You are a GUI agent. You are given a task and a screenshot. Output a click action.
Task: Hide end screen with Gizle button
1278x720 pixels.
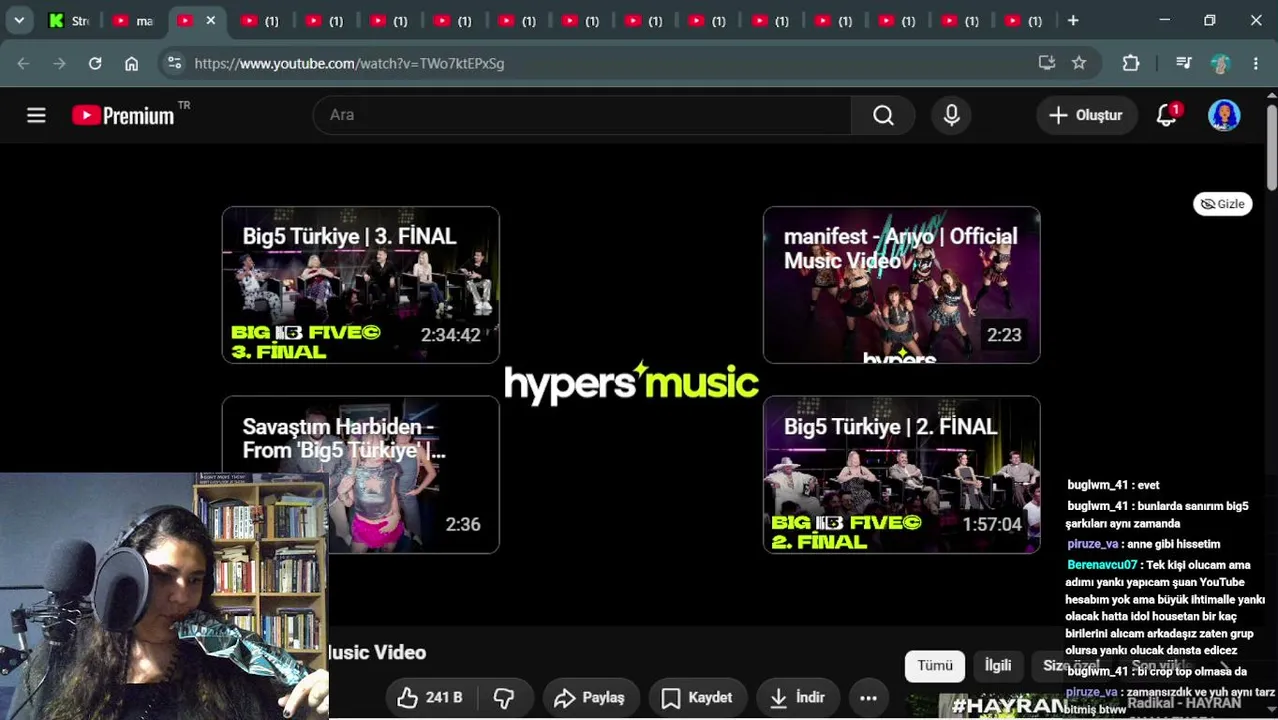(x=1222, y=204)
